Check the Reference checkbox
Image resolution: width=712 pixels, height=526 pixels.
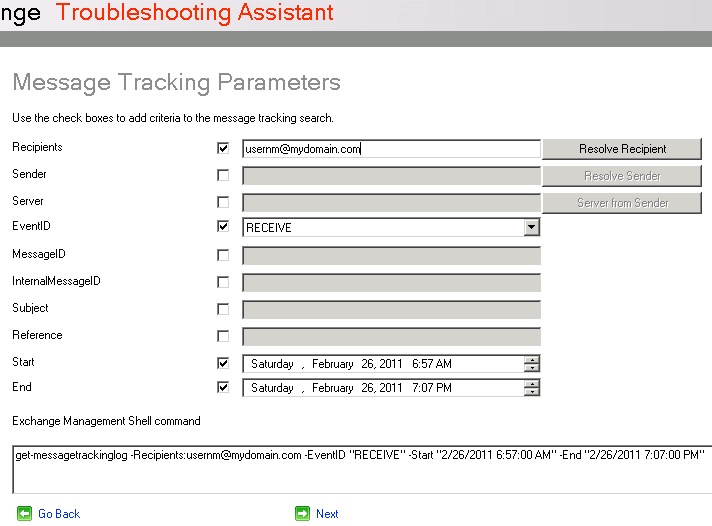223,336
